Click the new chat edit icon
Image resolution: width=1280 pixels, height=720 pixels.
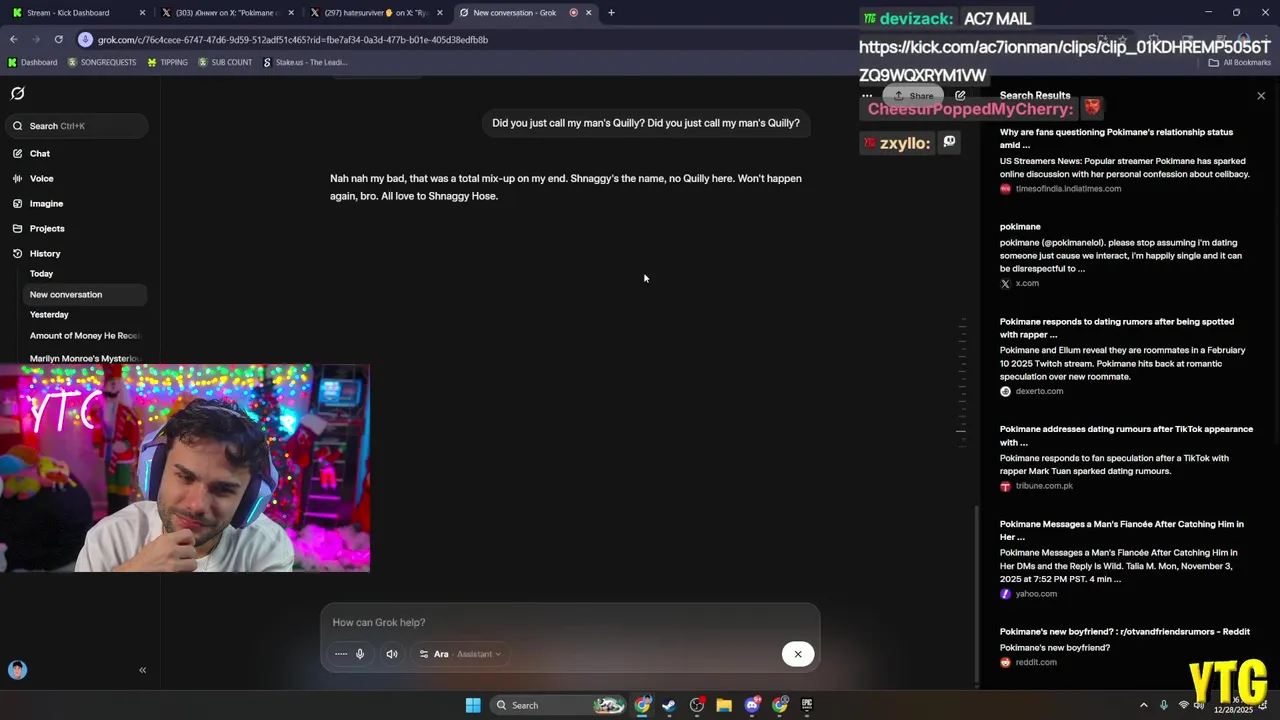point(960,96)
